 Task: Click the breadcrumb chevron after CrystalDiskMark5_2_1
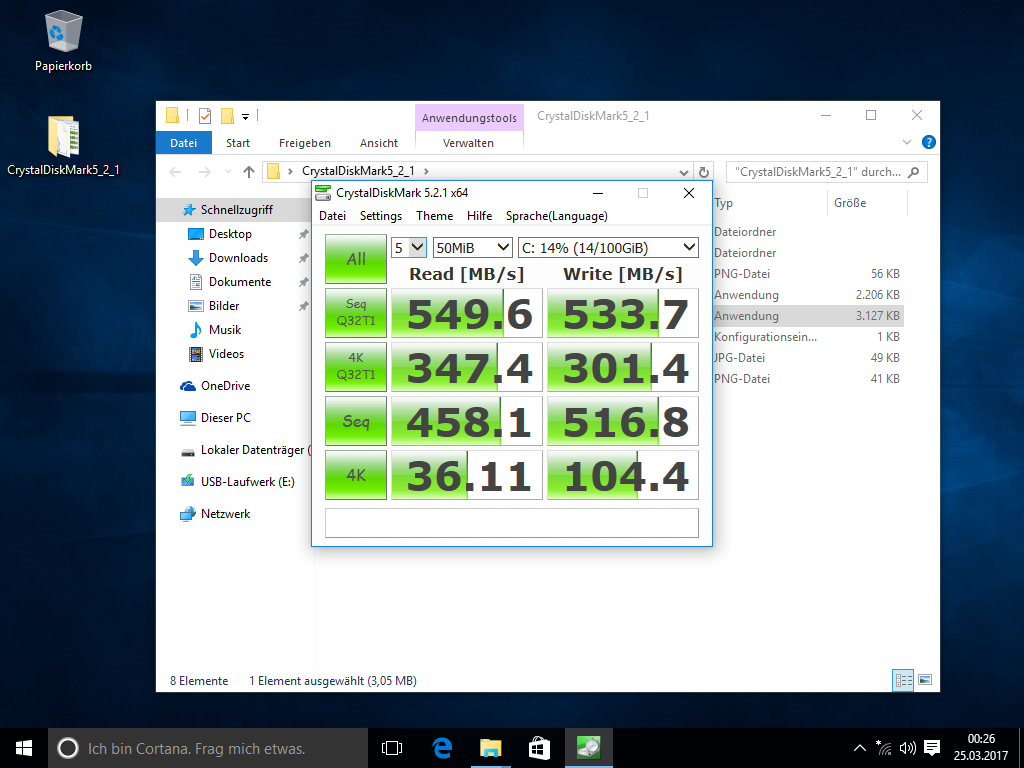coord(426,172)
